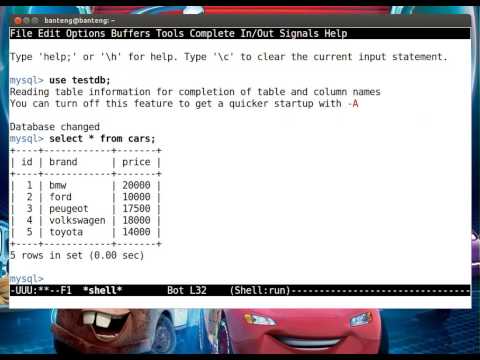Screen dimensions: 480x360
Task: Click the 'volkswagen' brand cell
Action: (x=77, y=220)
